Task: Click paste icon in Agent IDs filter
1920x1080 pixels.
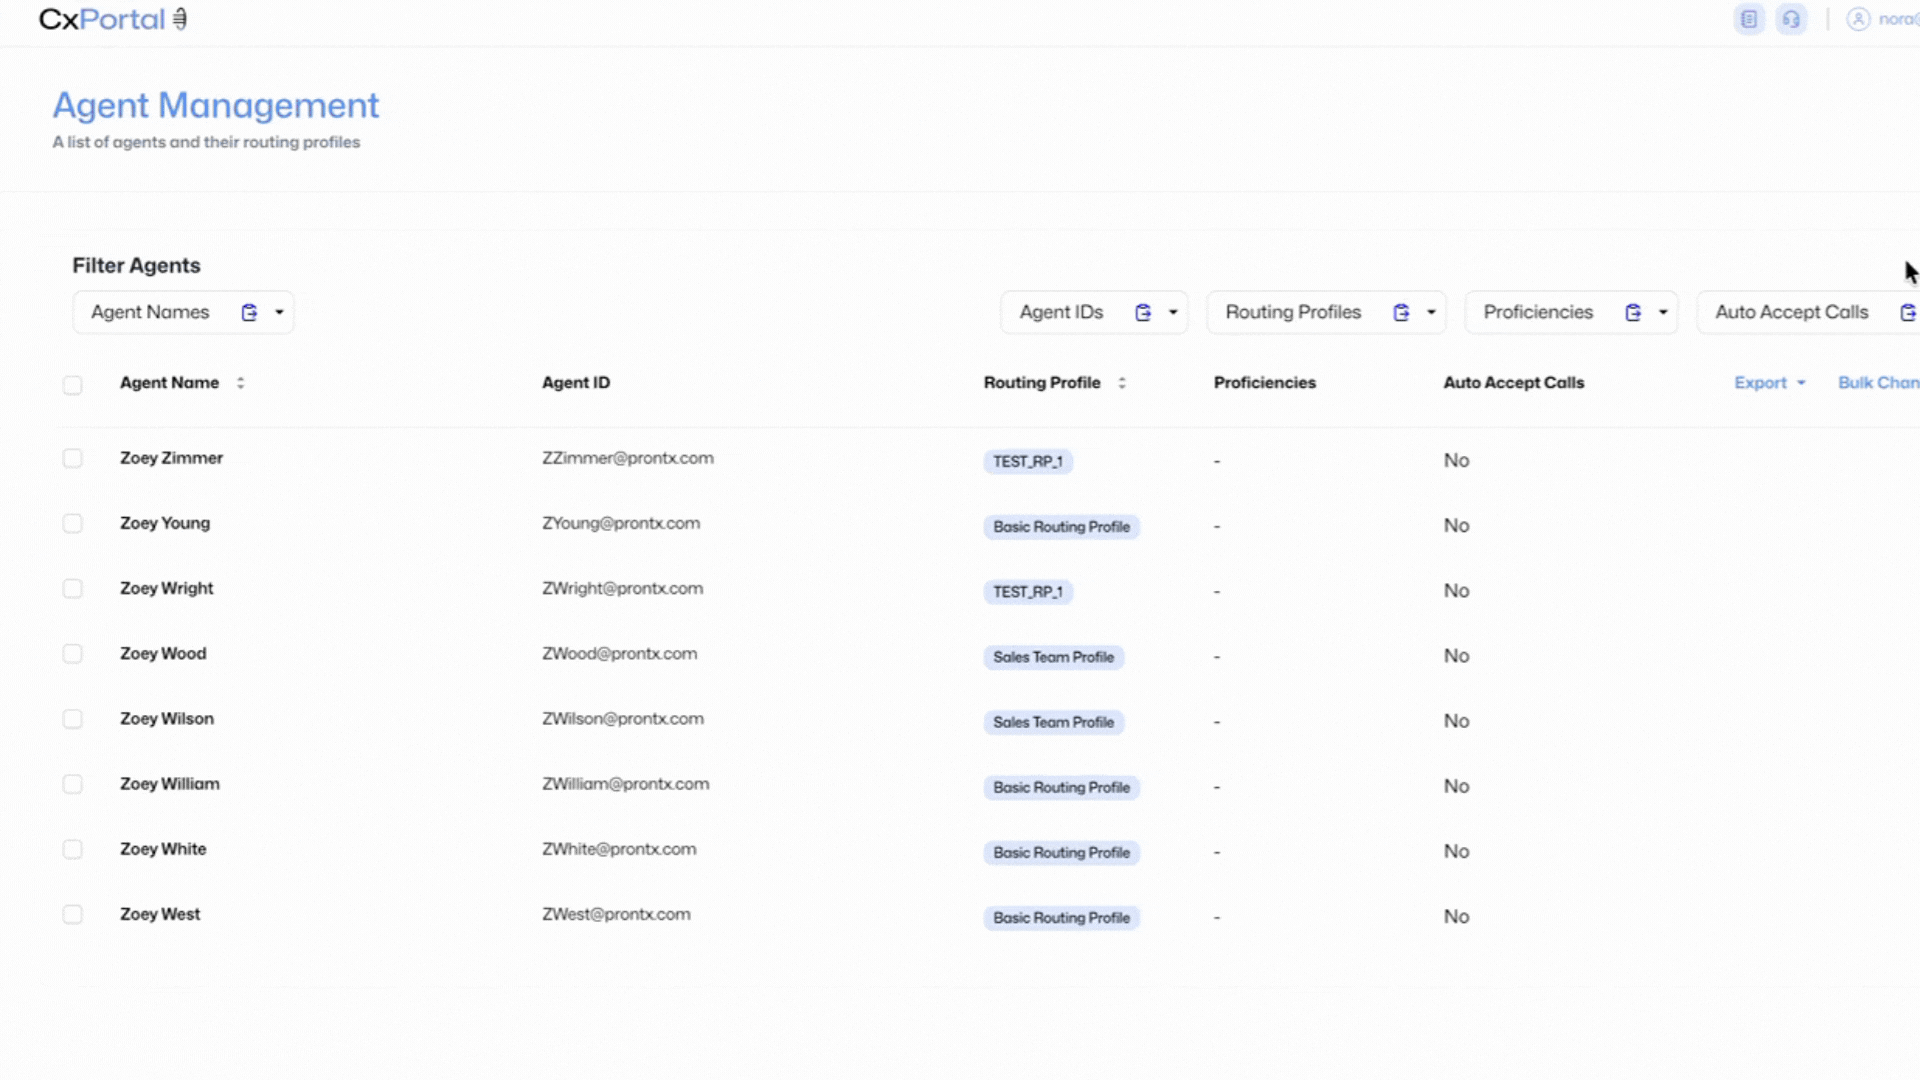Action: (1143, 313)
